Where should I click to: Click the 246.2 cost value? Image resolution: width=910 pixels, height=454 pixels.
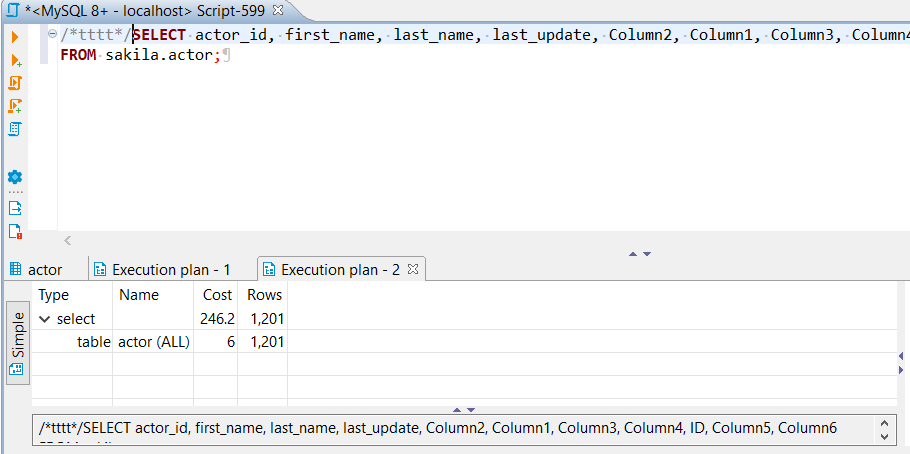(x=217, y=319)
